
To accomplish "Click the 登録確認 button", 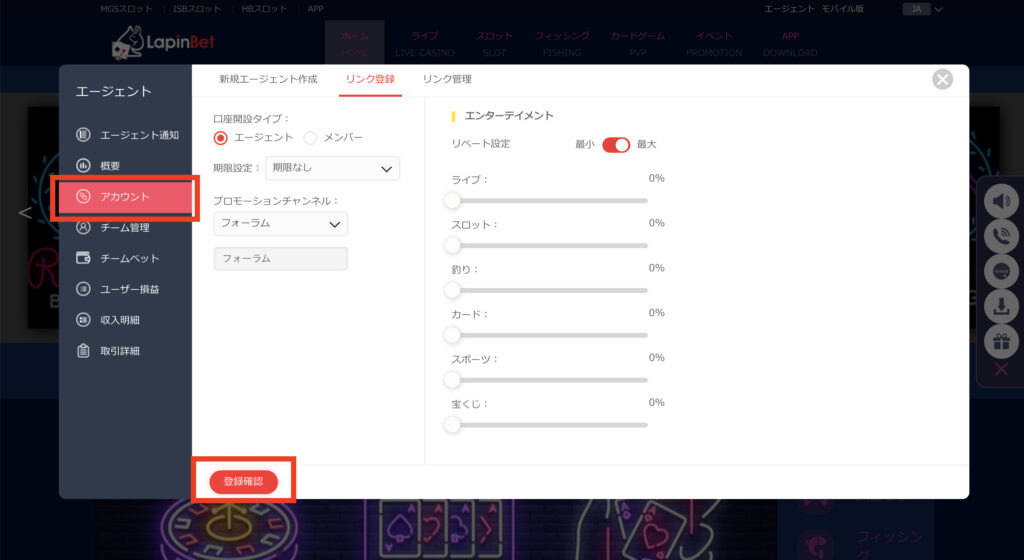I will pyautogui.click(x=244, y=482).
